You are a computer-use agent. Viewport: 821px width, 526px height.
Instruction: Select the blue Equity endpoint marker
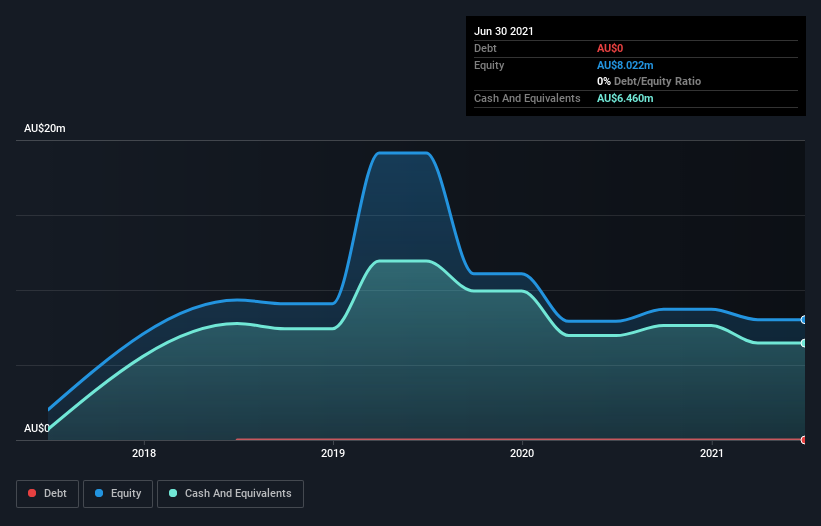[x=804, y=320]
